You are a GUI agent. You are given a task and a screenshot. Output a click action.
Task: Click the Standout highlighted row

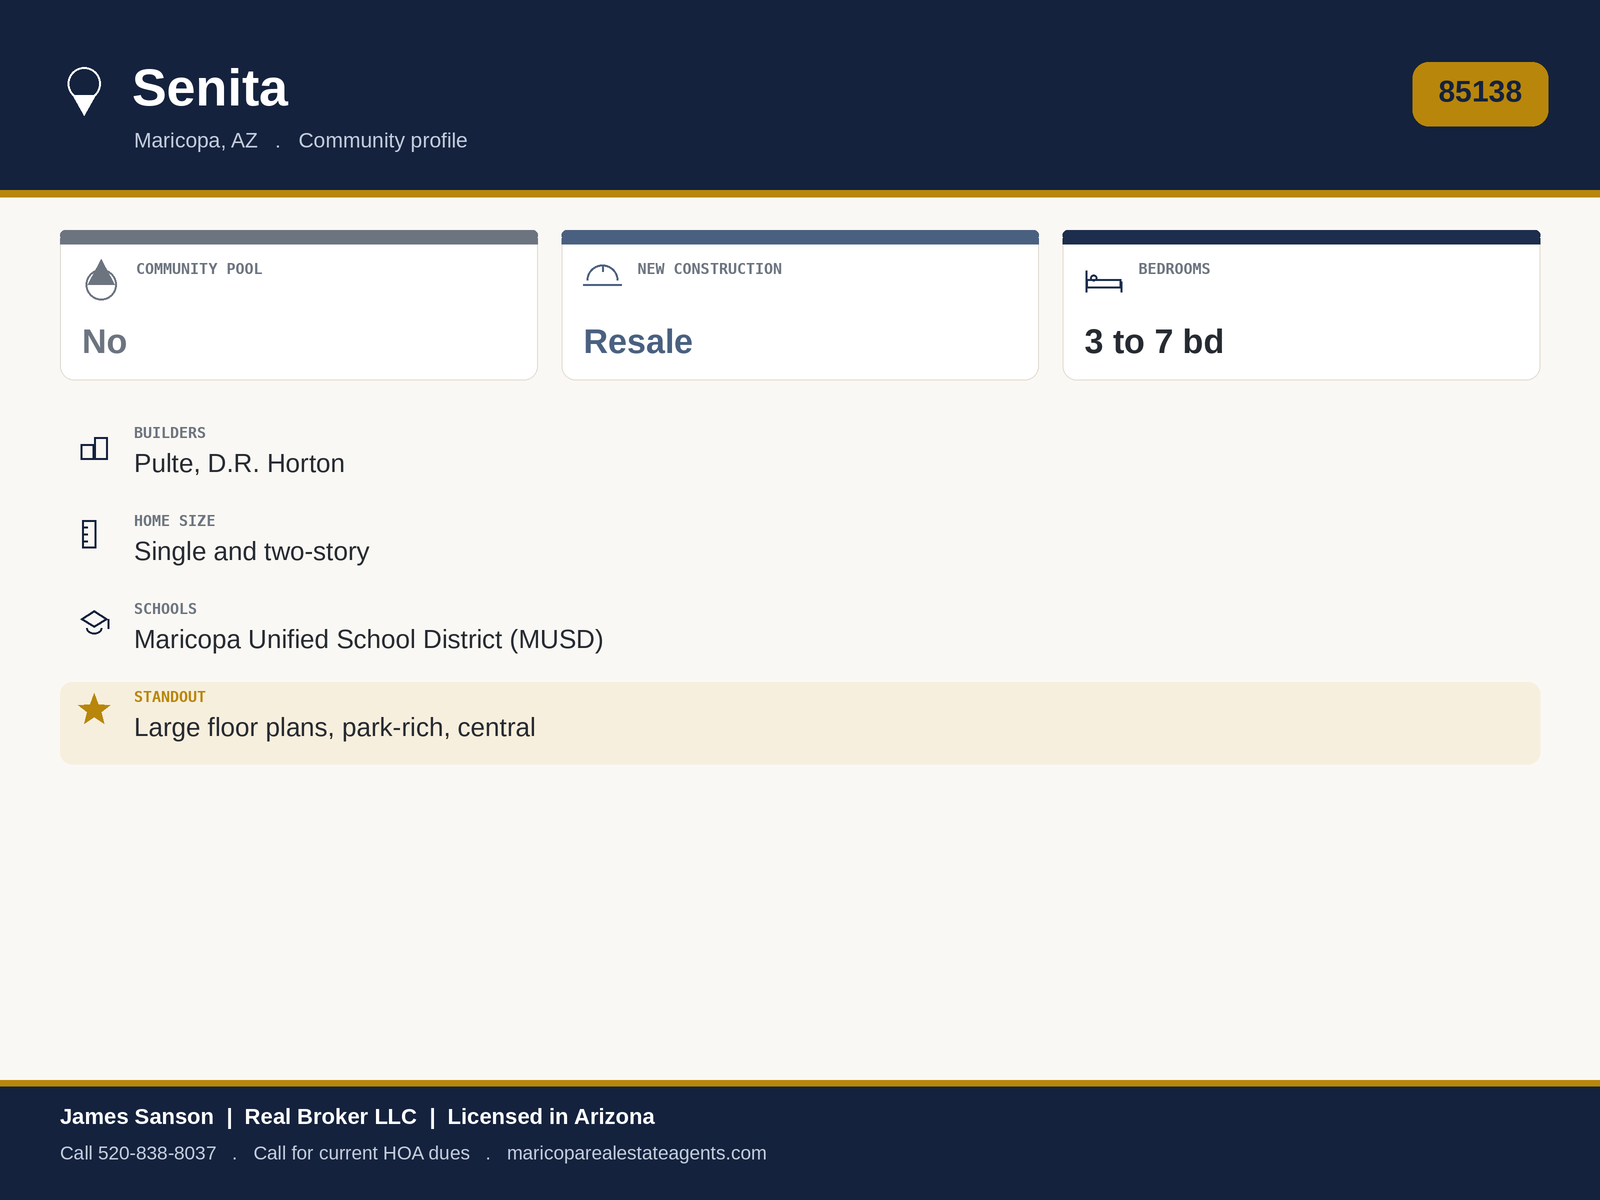click(800, 723)
